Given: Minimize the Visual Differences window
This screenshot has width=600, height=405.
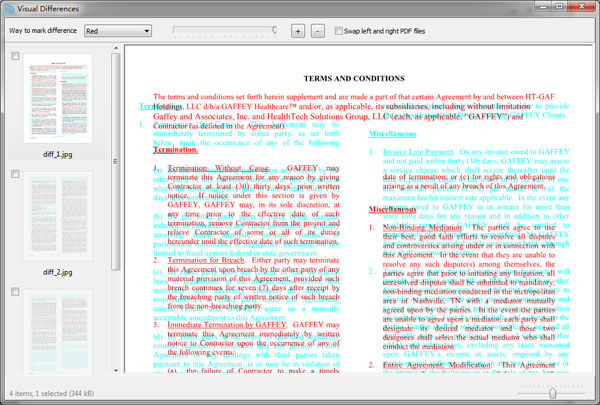Looking at the screenshot, I should [x=543, y=6].
